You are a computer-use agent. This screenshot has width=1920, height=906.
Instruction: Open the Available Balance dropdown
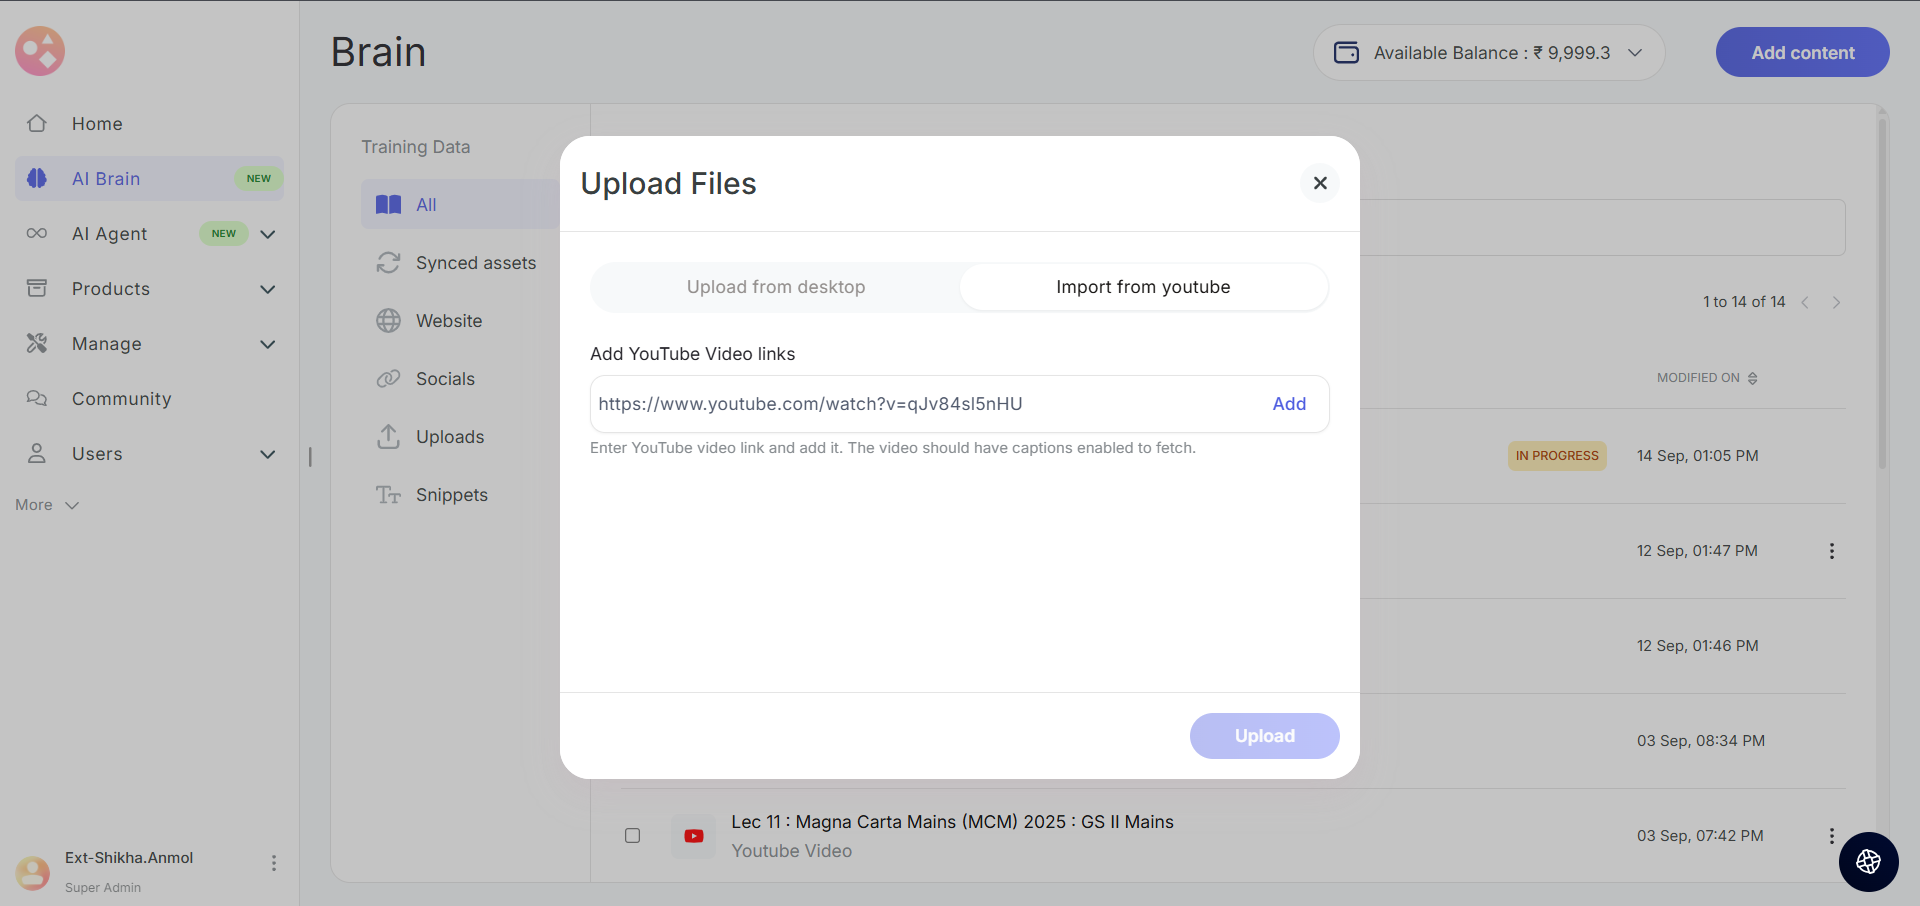[x=1636, y=52]
